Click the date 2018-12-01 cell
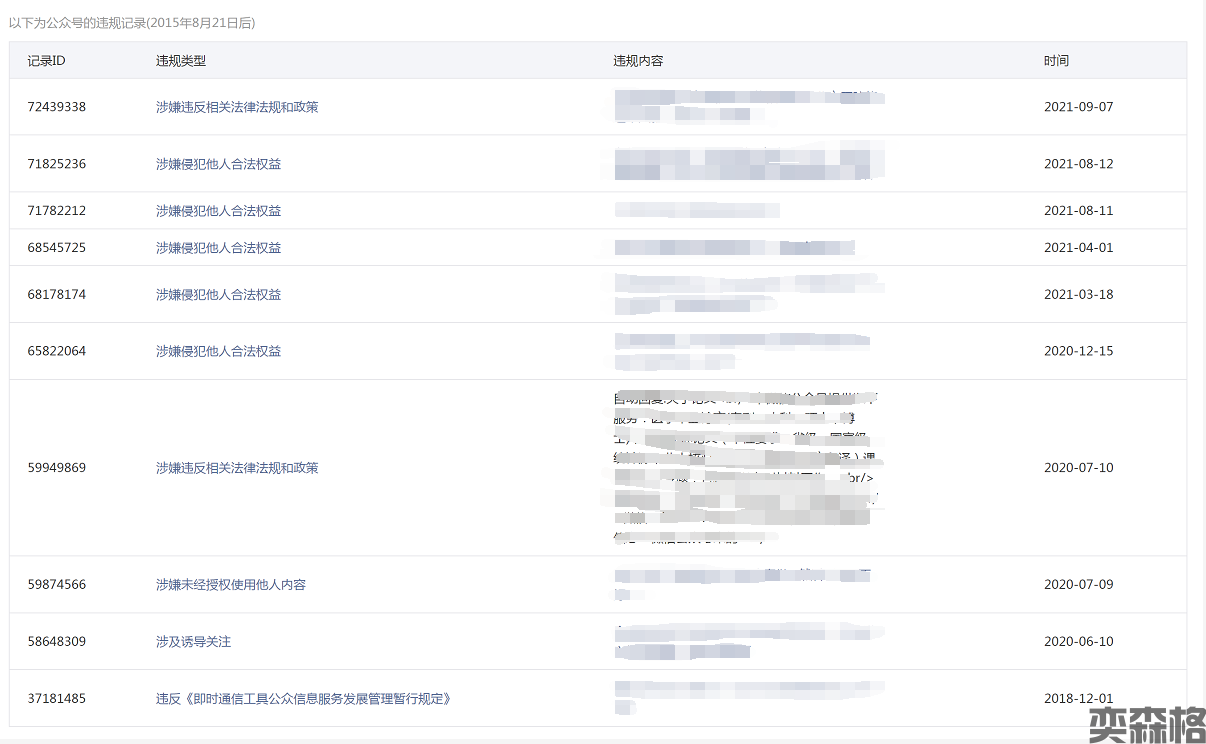The width and height of the screenshot is (1206, 744). [1078, 699]
